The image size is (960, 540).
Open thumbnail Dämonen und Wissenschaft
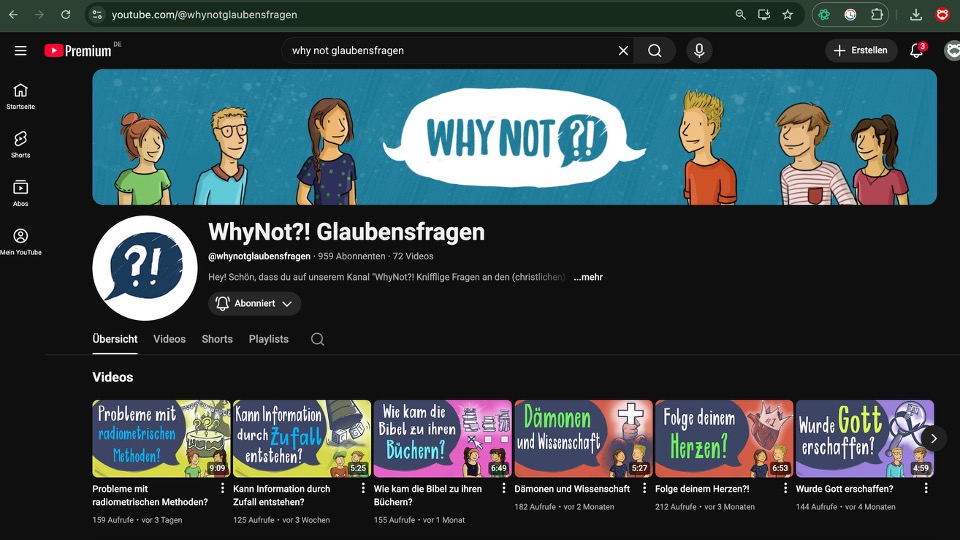click(583, 438)
